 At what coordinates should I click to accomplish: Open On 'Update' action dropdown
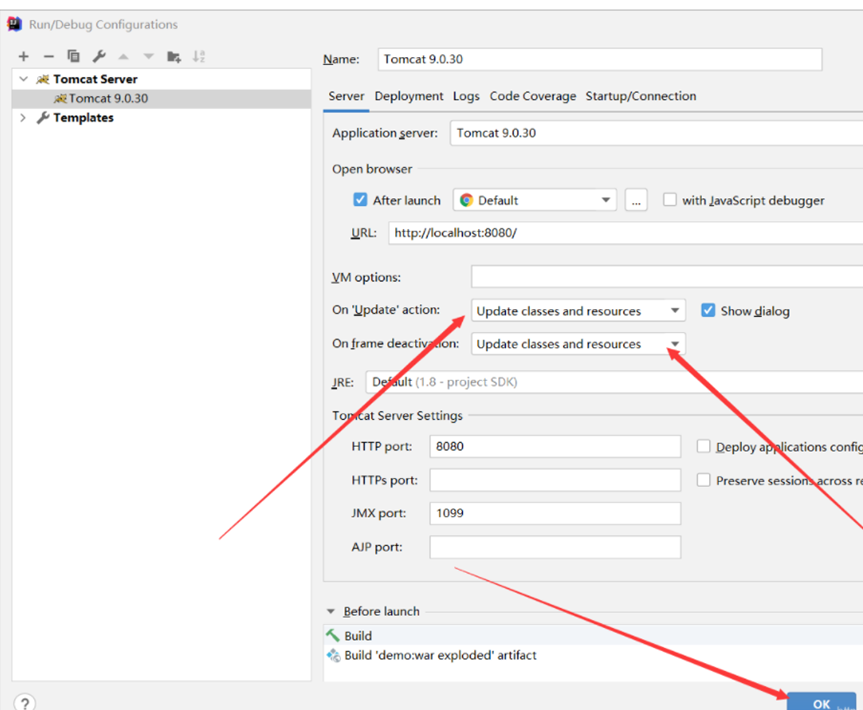click(578, 310)
